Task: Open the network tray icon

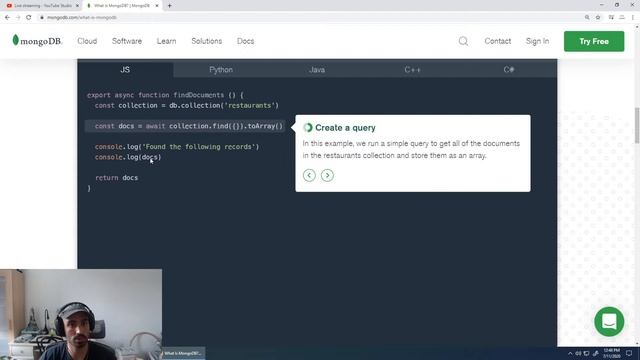Action: click(587, 353)
